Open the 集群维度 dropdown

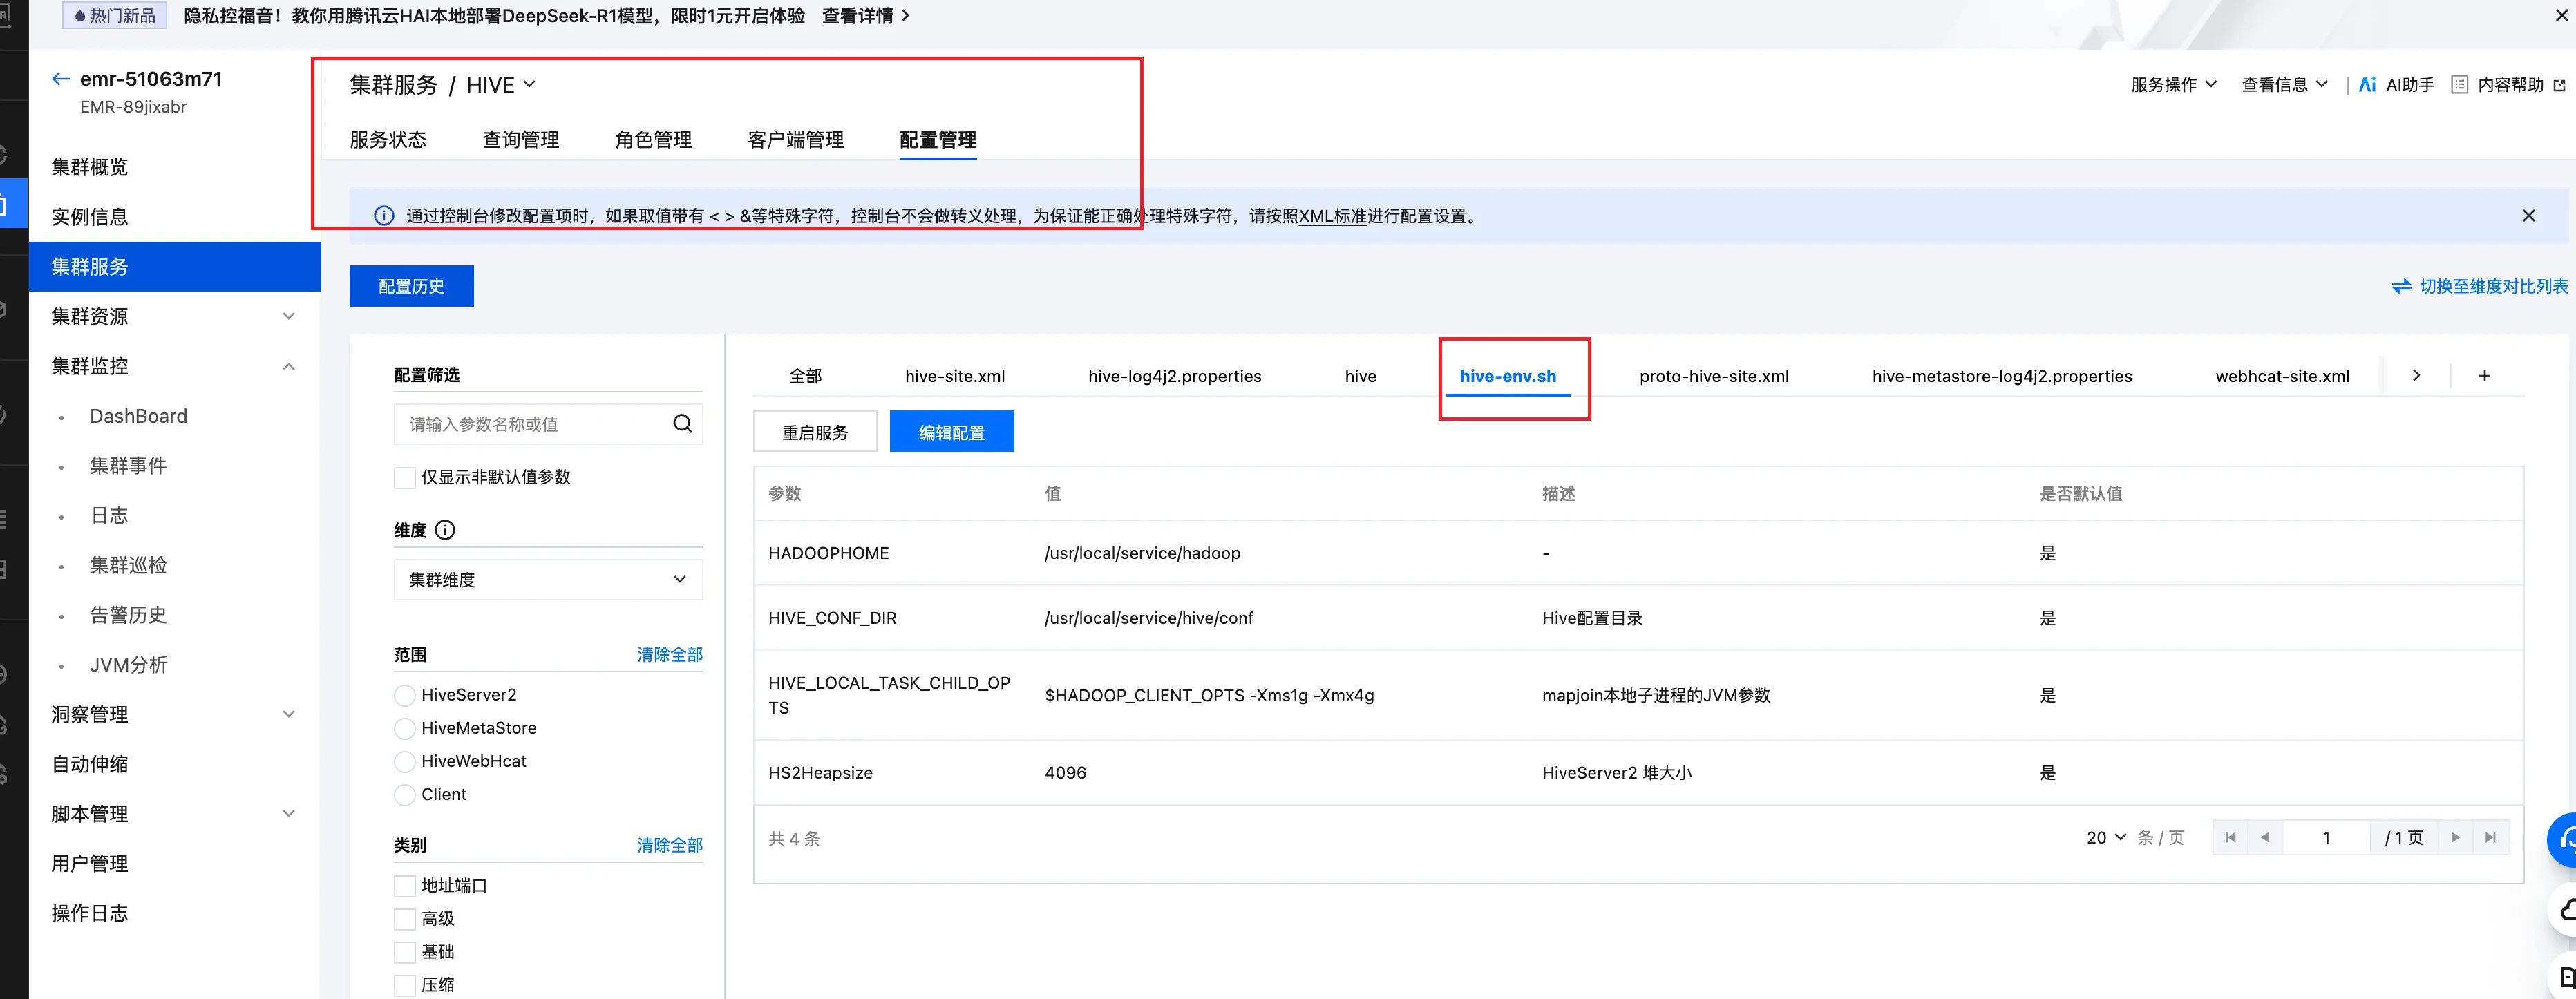click(x=547, y=579)
